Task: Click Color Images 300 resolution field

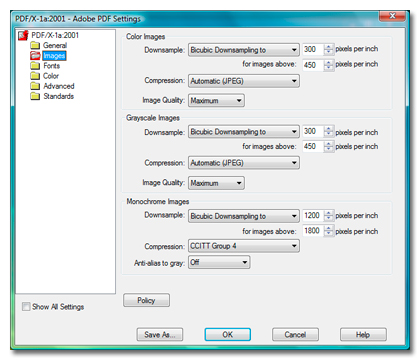Action: [x=313, y=49]
